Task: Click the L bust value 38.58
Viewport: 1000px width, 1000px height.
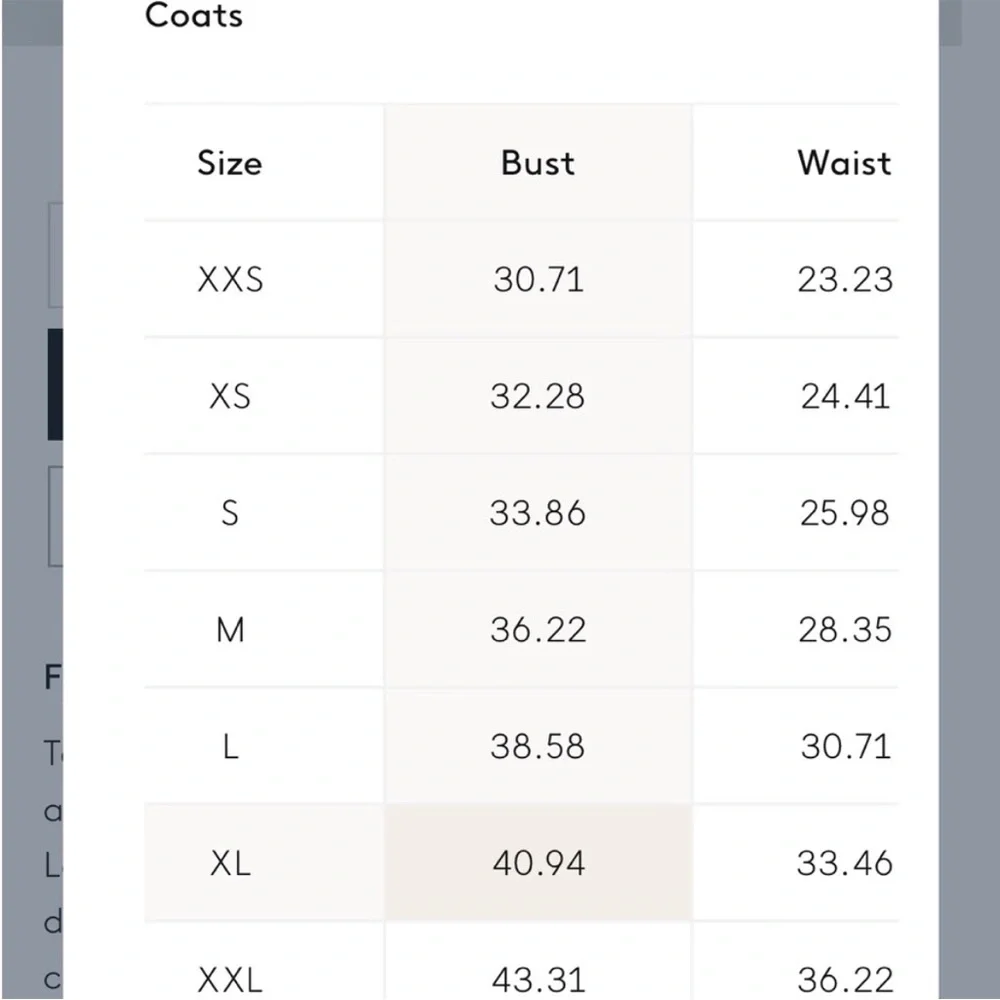Action: pos(538,746)
